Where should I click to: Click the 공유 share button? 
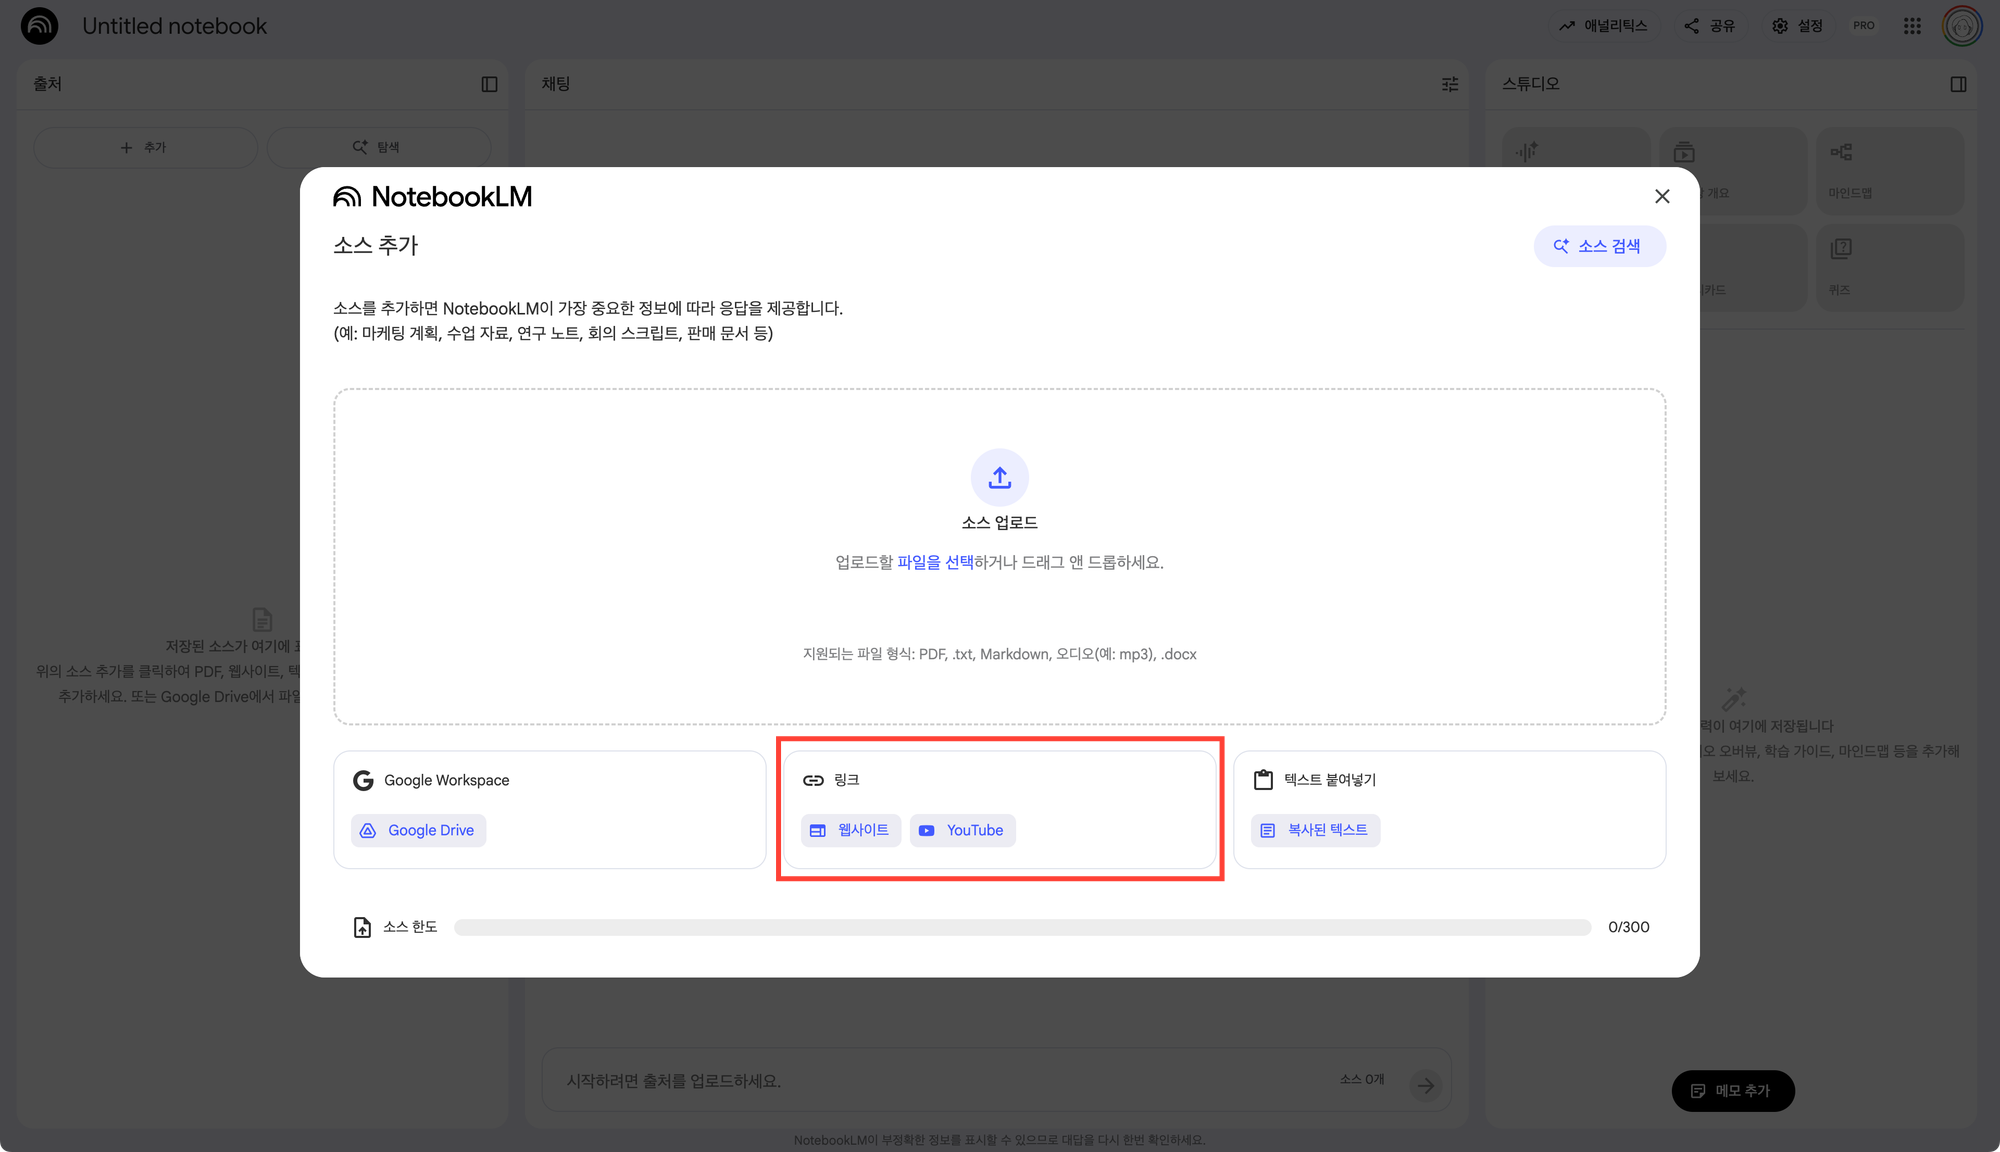(x=1710, y=26)
